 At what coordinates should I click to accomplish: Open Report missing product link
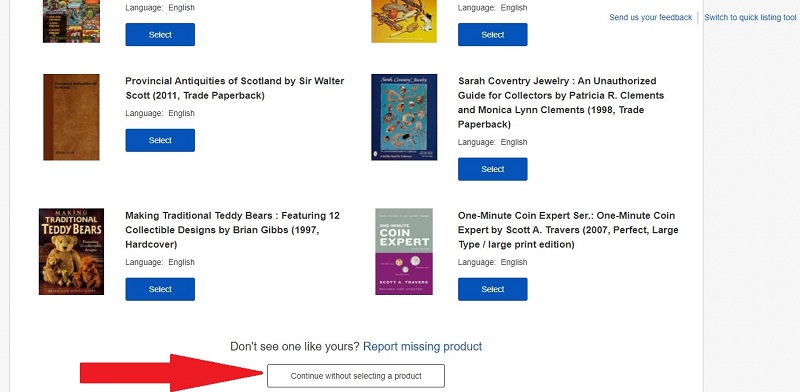[422, 347]
